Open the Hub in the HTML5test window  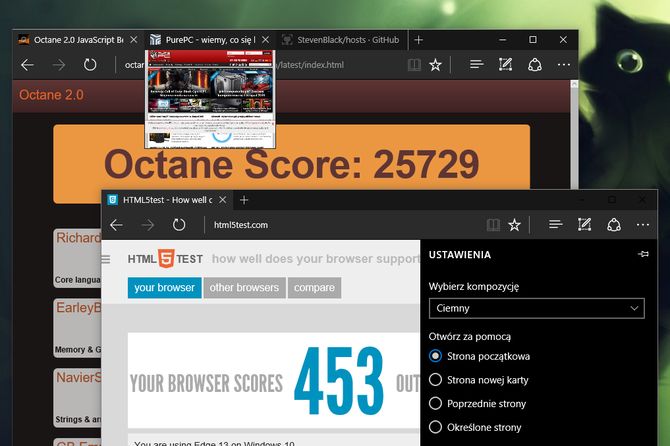click(x=555, y=224)
